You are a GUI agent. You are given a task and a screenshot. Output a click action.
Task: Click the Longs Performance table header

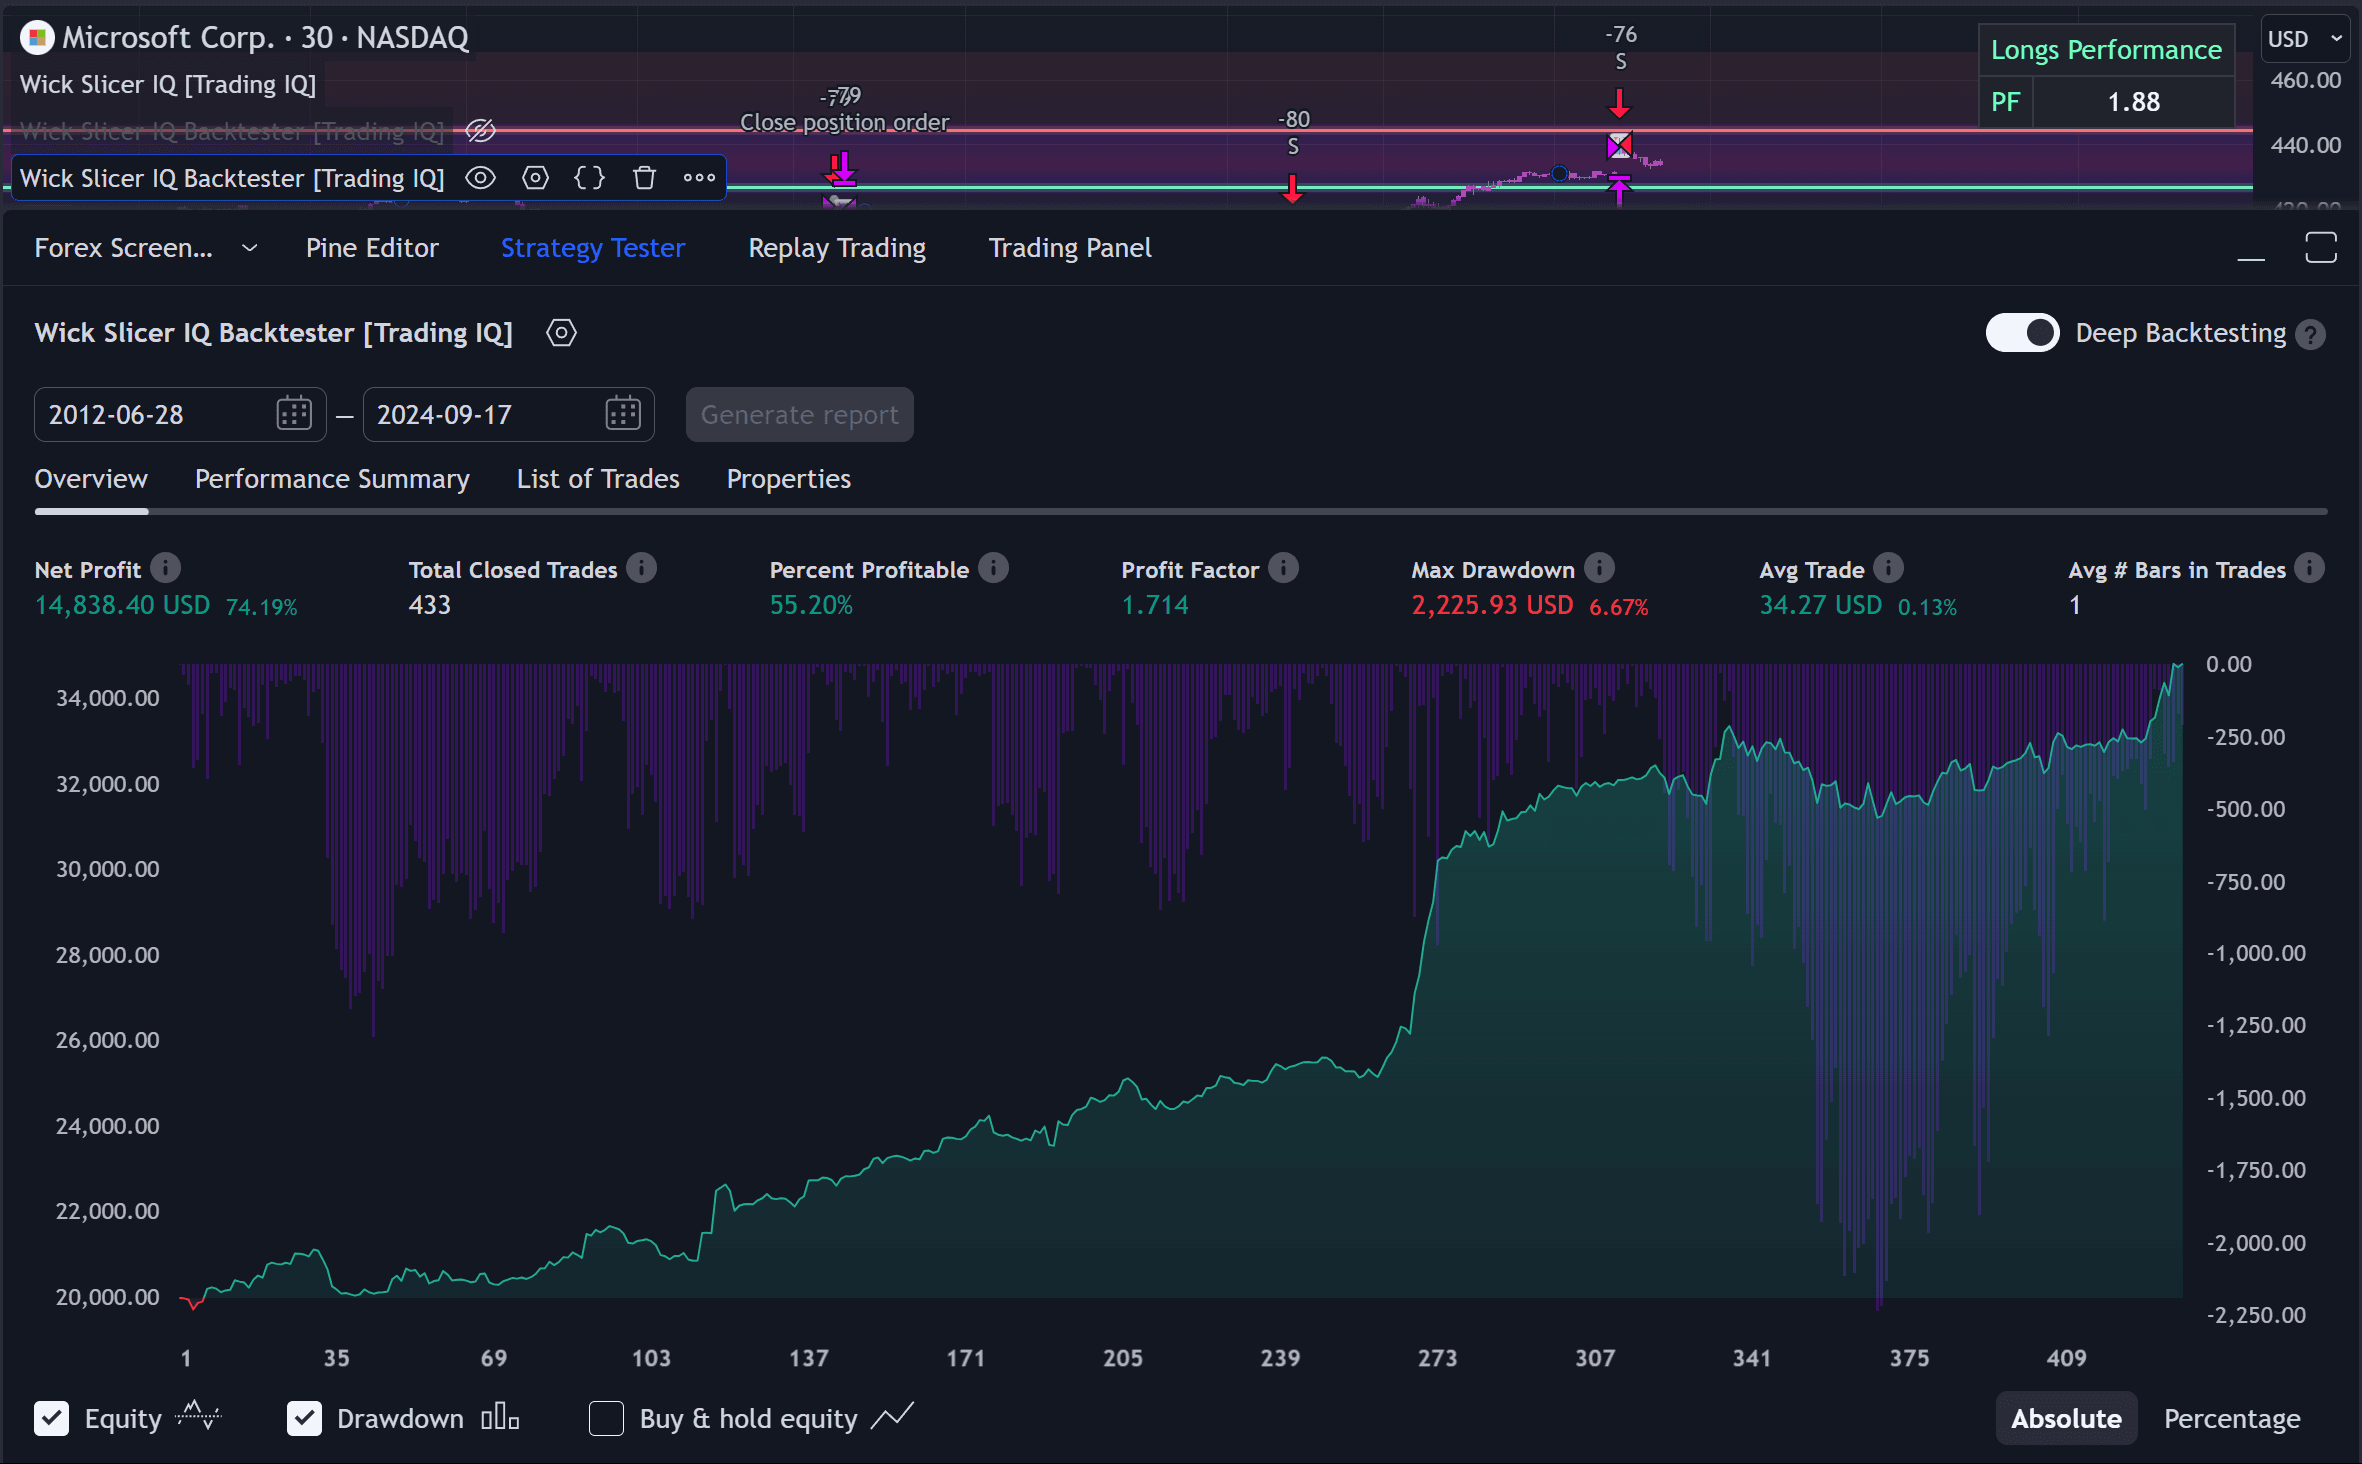[2106, 50]
